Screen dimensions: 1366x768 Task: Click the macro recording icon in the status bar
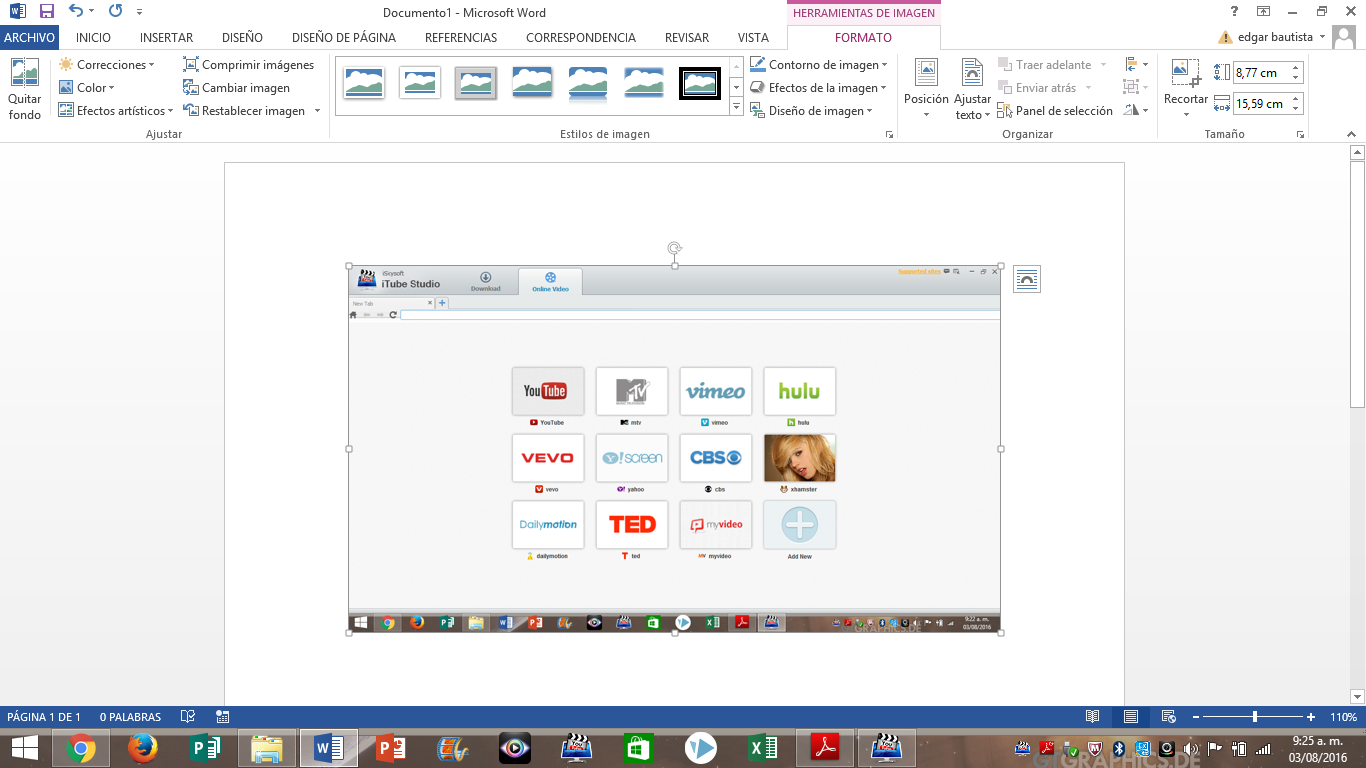[x=223, y=717]
